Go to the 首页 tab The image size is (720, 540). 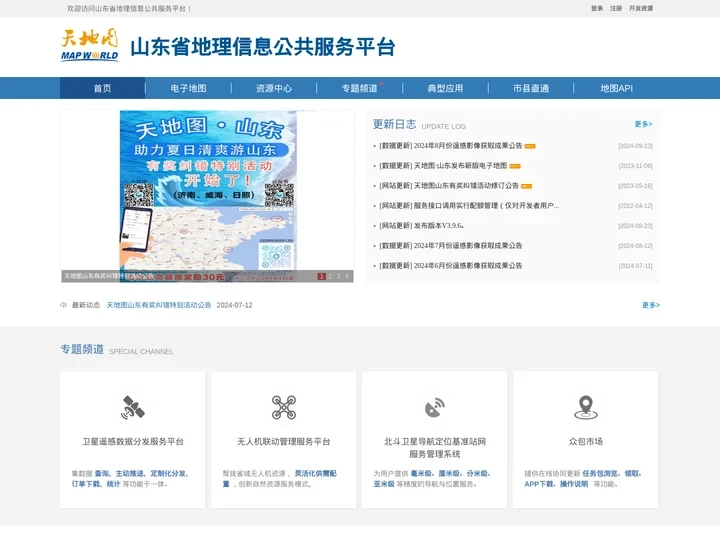[102, 88]
